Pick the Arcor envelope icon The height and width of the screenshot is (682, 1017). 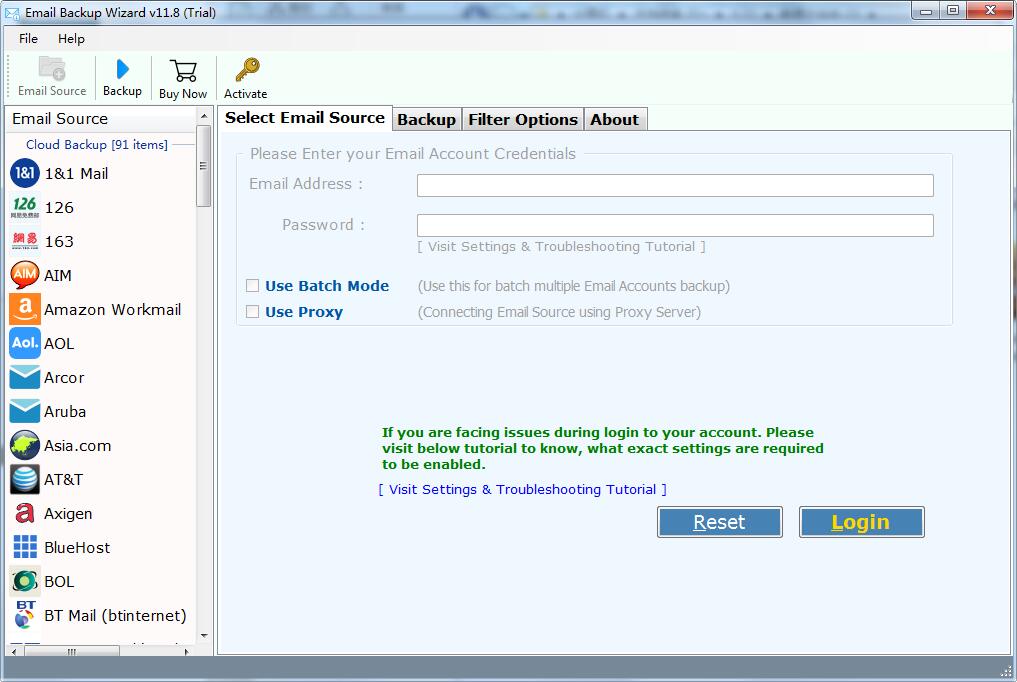tap(25, 377)
